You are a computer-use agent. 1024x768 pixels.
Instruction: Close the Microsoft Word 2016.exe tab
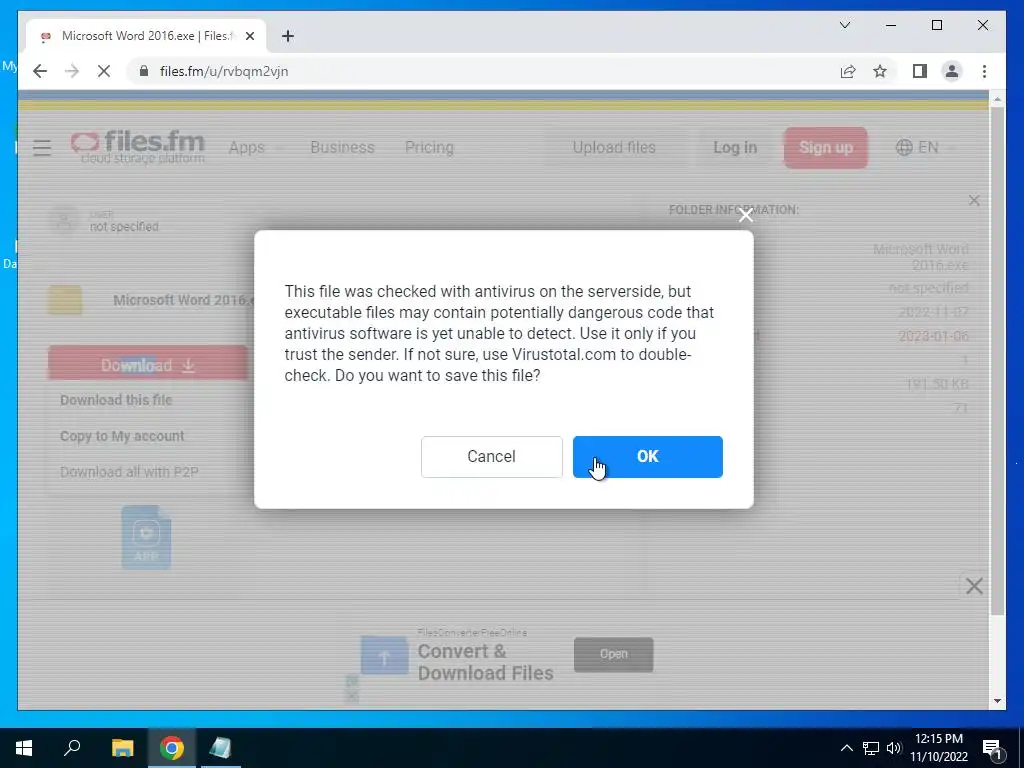[249, 36]
